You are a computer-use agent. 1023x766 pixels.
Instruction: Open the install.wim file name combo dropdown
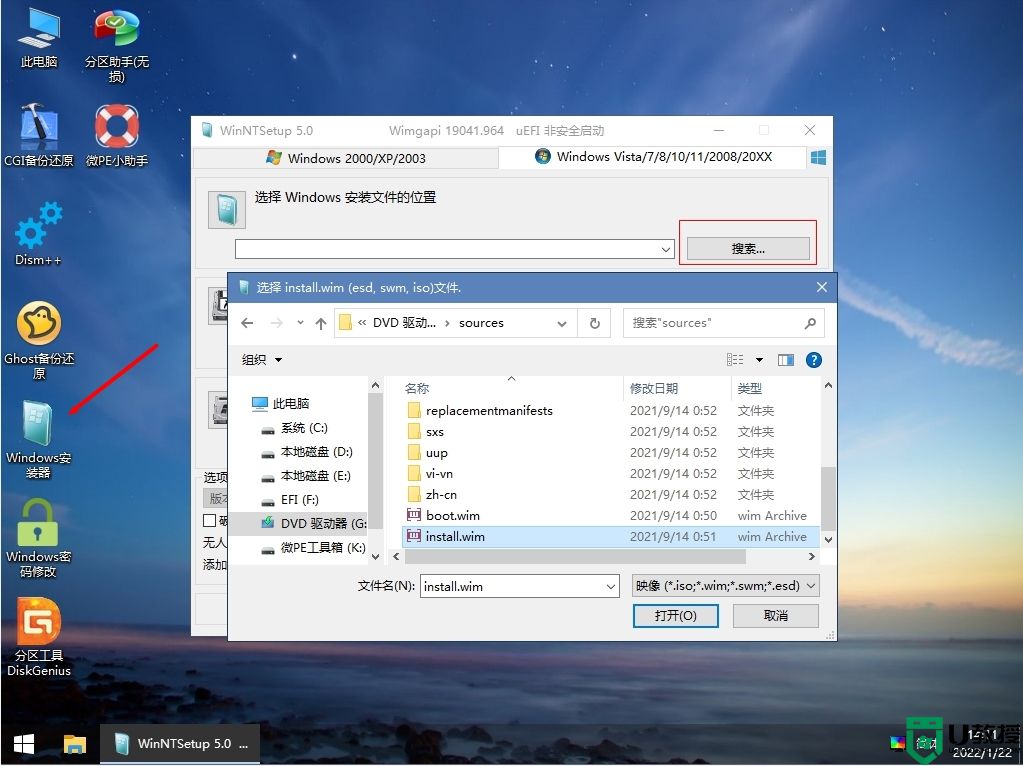611,586
